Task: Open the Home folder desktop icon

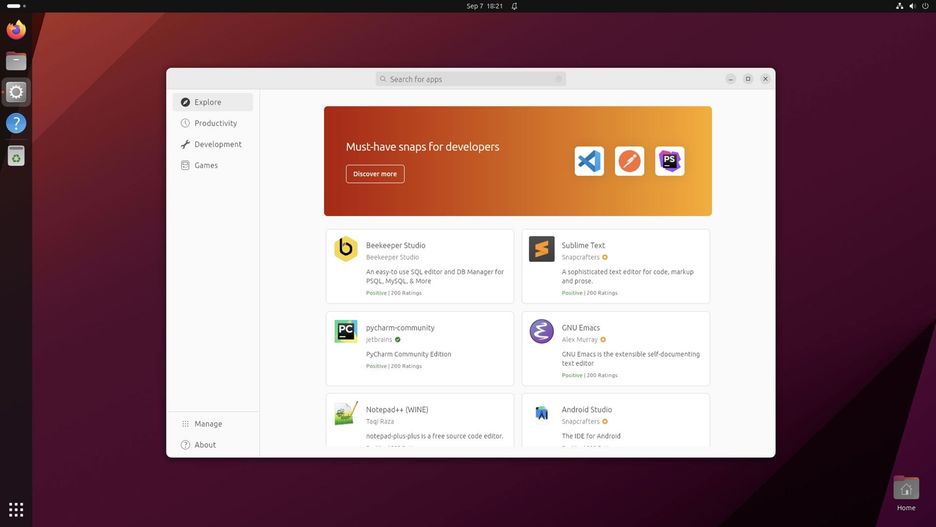Action: point(906,494)
